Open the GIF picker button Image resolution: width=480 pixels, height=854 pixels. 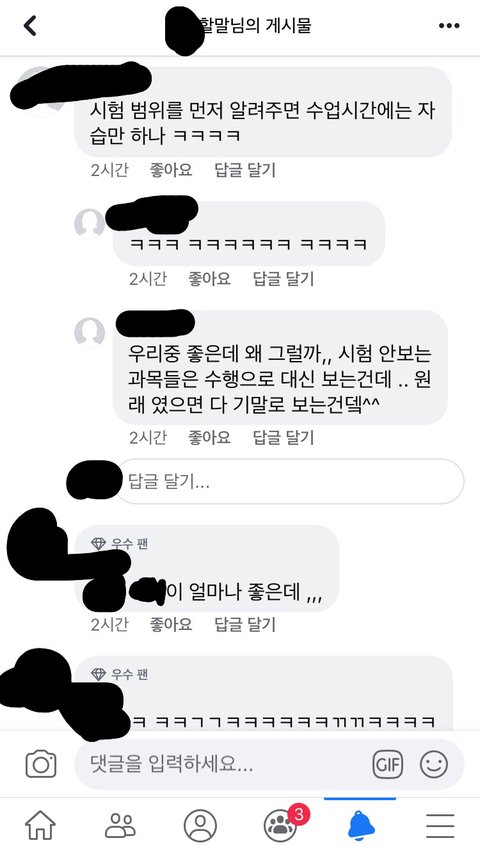387,764
